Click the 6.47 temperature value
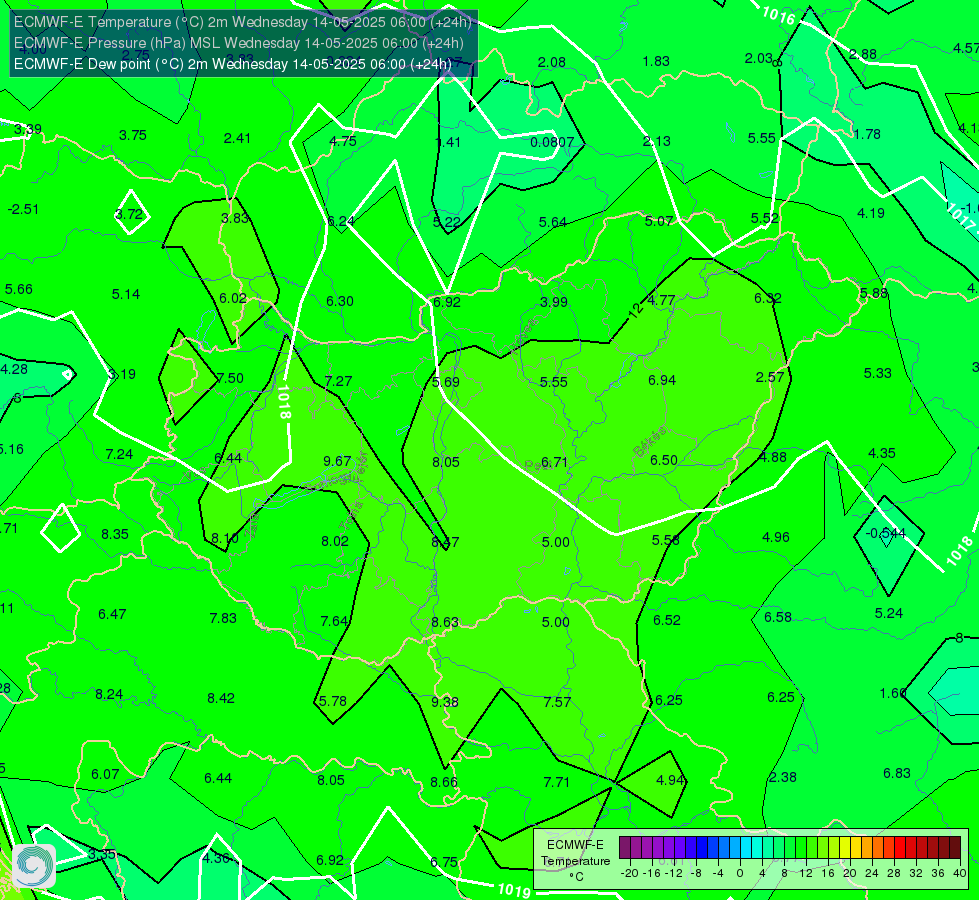979x900 pixels. pos(112,615)
